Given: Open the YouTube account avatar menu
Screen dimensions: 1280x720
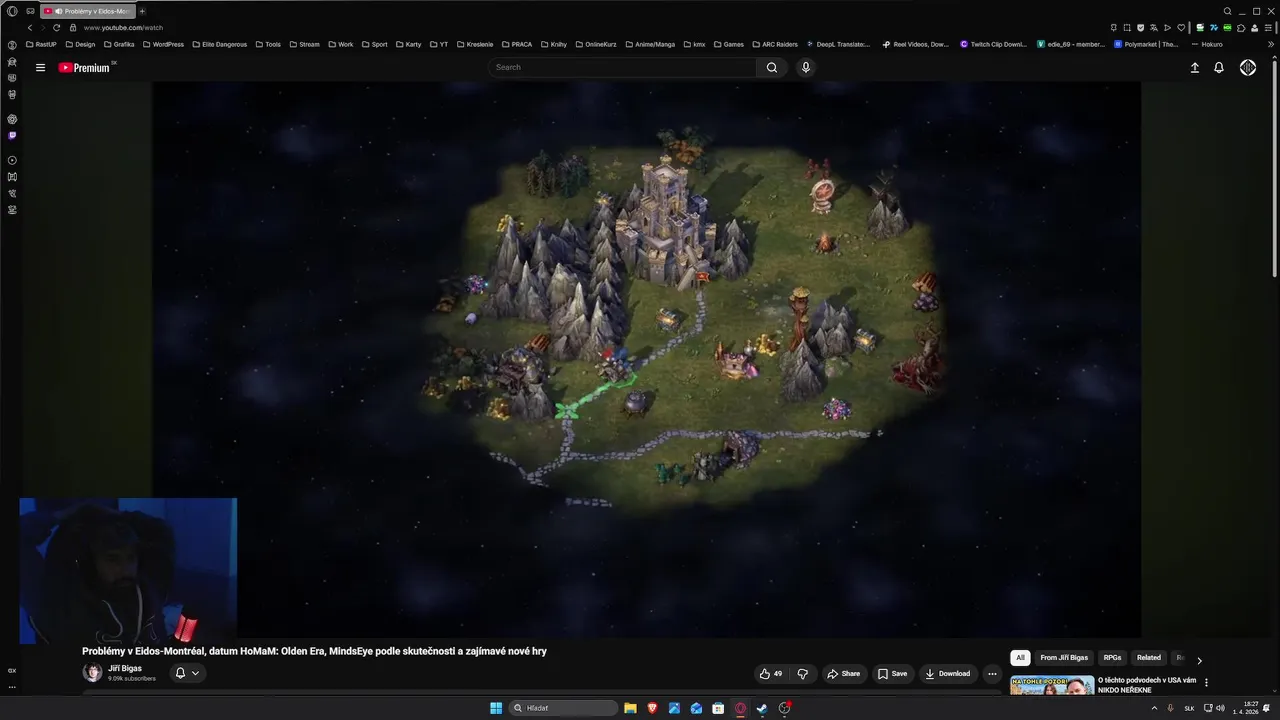Looking at the screenshot, I should coord(1248,67).
